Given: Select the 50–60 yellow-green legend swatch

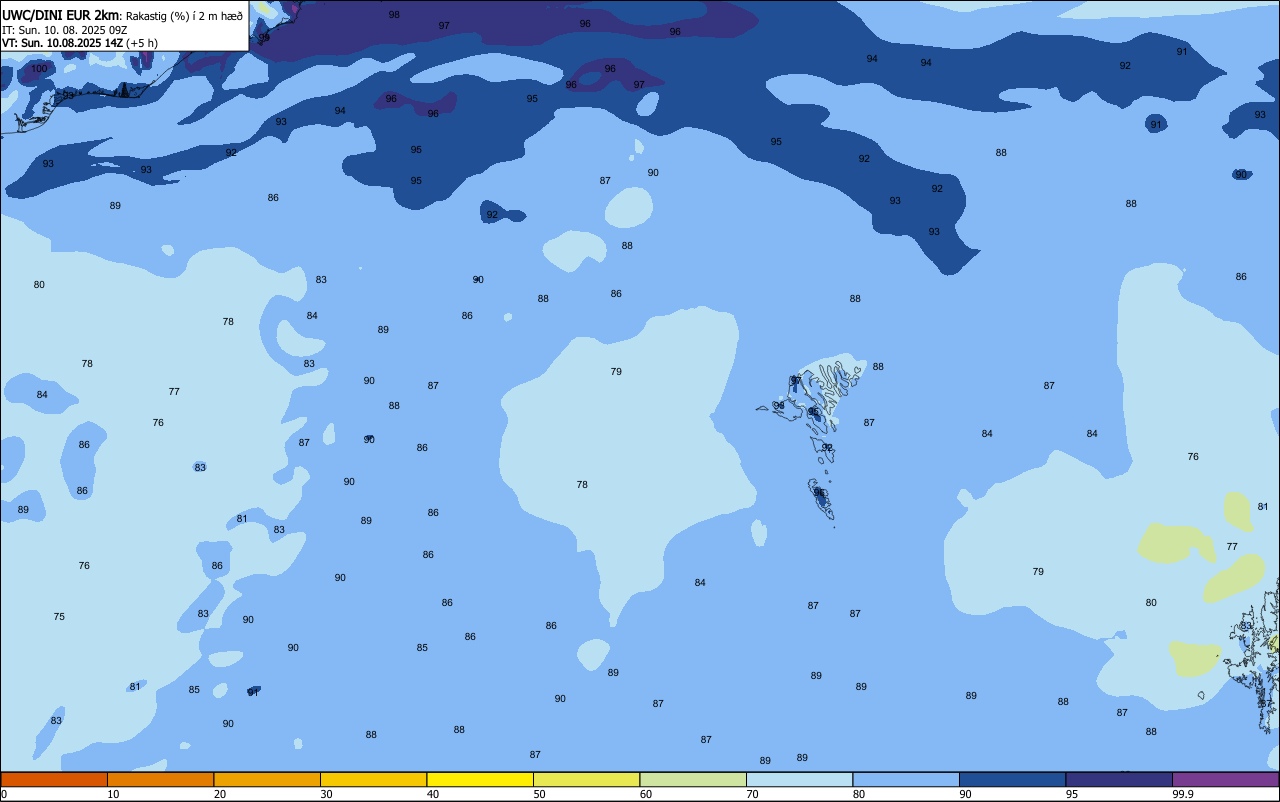Looking at the screenshot, I should (x=586, y=779).
